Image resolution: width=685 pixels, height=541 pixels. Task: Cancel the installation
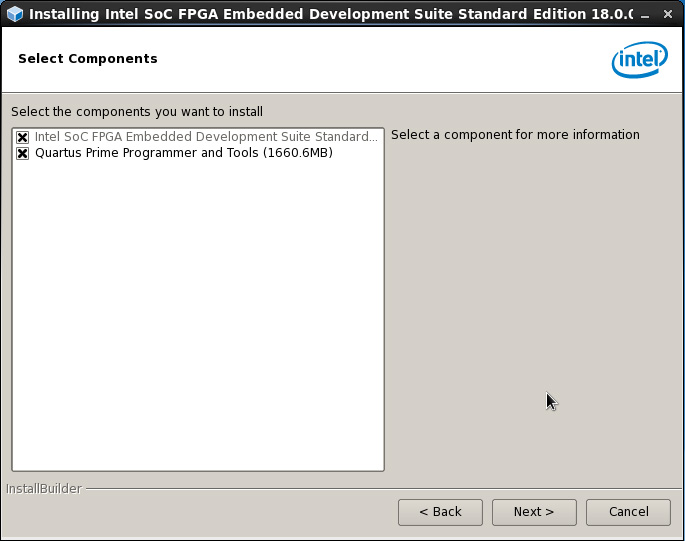click(628, 512)
